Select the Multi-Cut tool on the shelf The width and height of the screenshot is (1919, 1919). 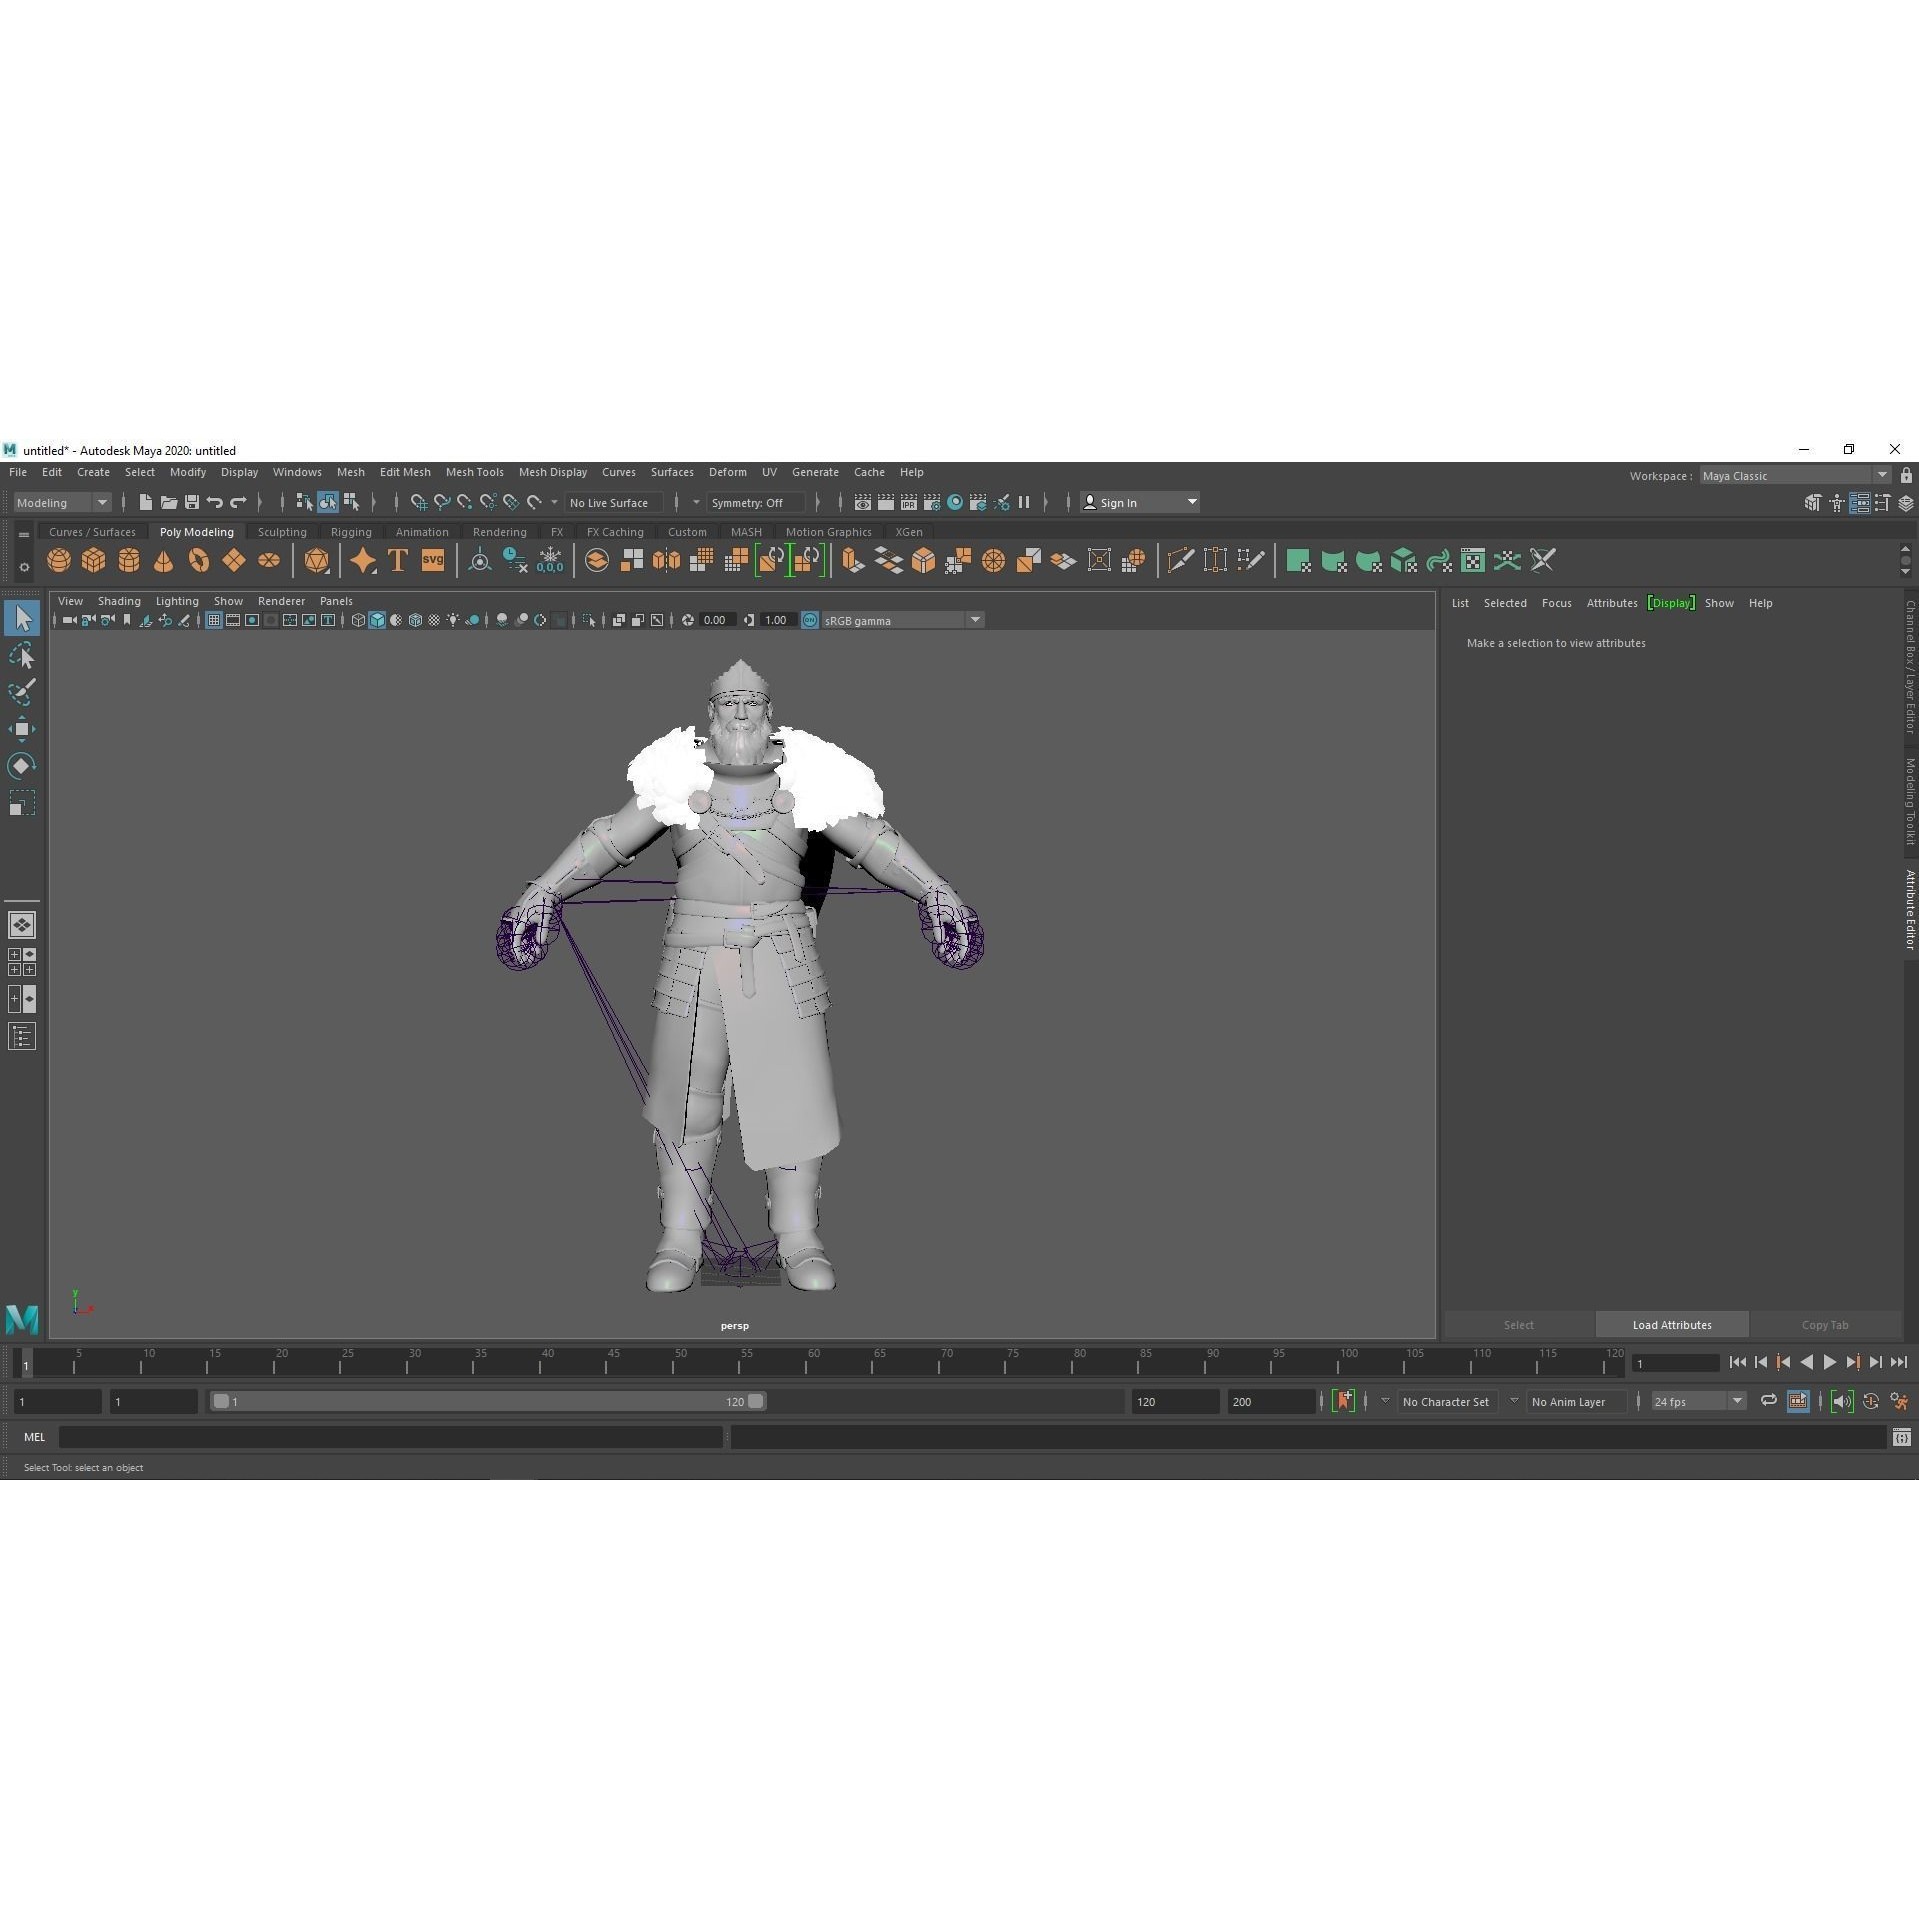click(x=1181, y=560)
